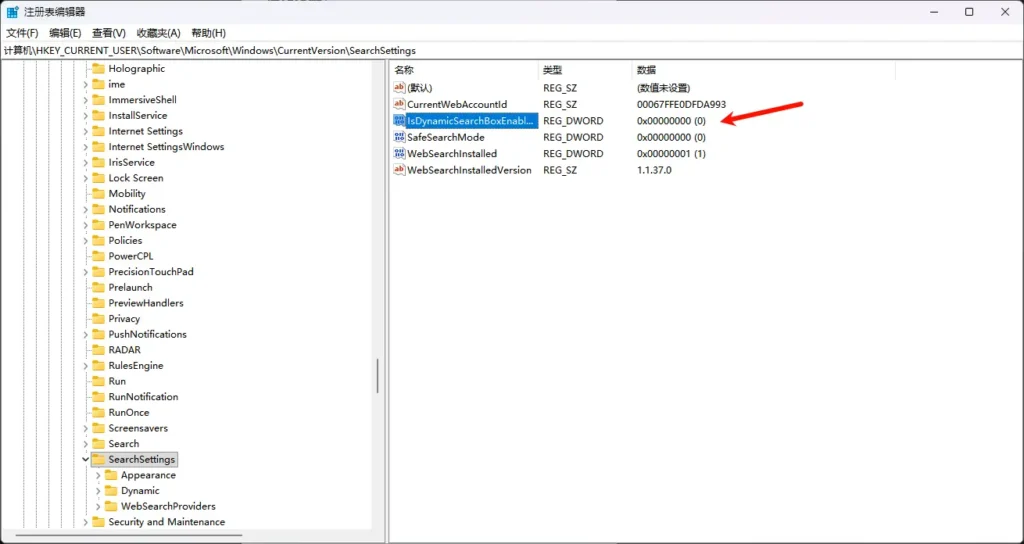Expand the WebSearchProviders subkey
The height and width of the screenshot is (544, 1024).
pyautogui.click(x=98, y=507)
